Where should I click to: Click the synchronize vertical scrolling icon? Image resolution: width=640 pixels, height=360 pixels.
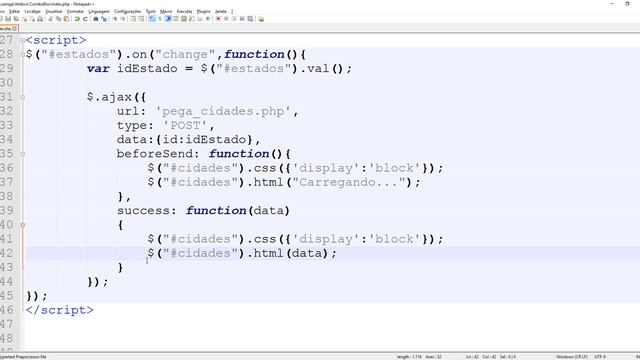coord(133,19)
